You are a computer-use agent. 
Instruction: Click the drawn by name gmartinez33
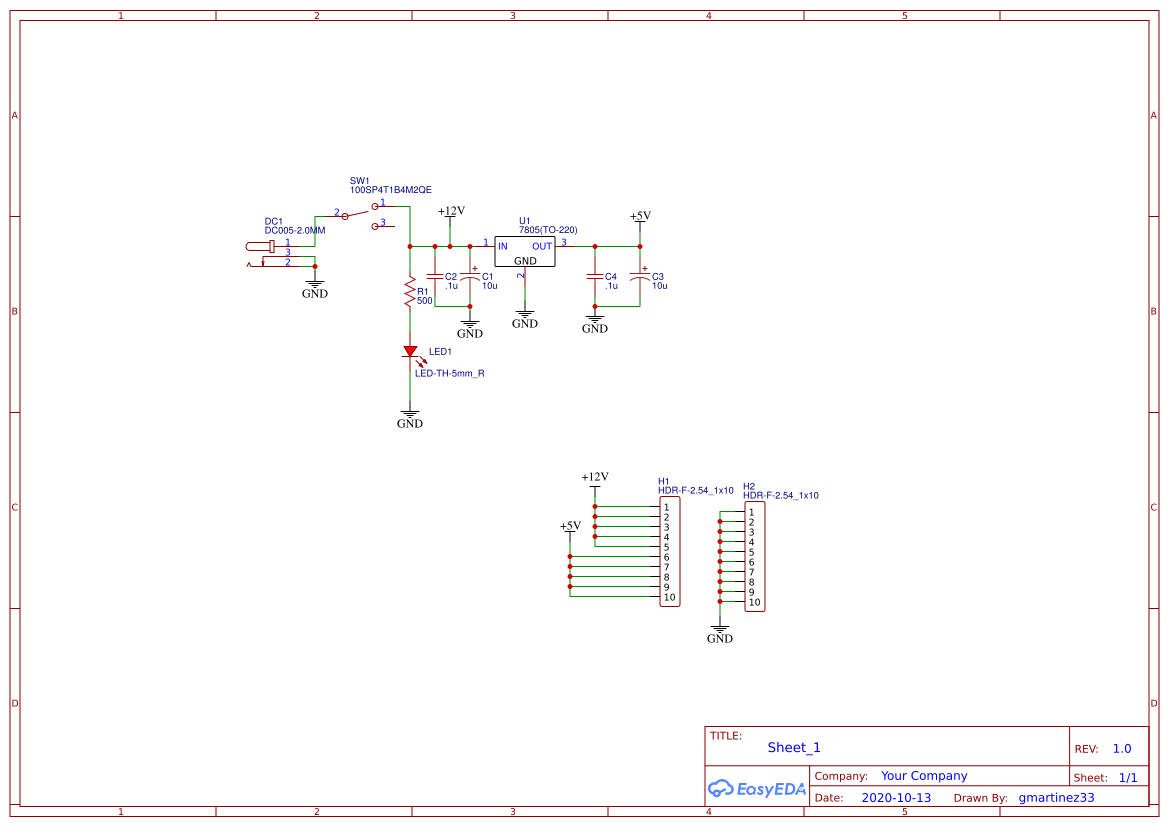click(1055, 797)
